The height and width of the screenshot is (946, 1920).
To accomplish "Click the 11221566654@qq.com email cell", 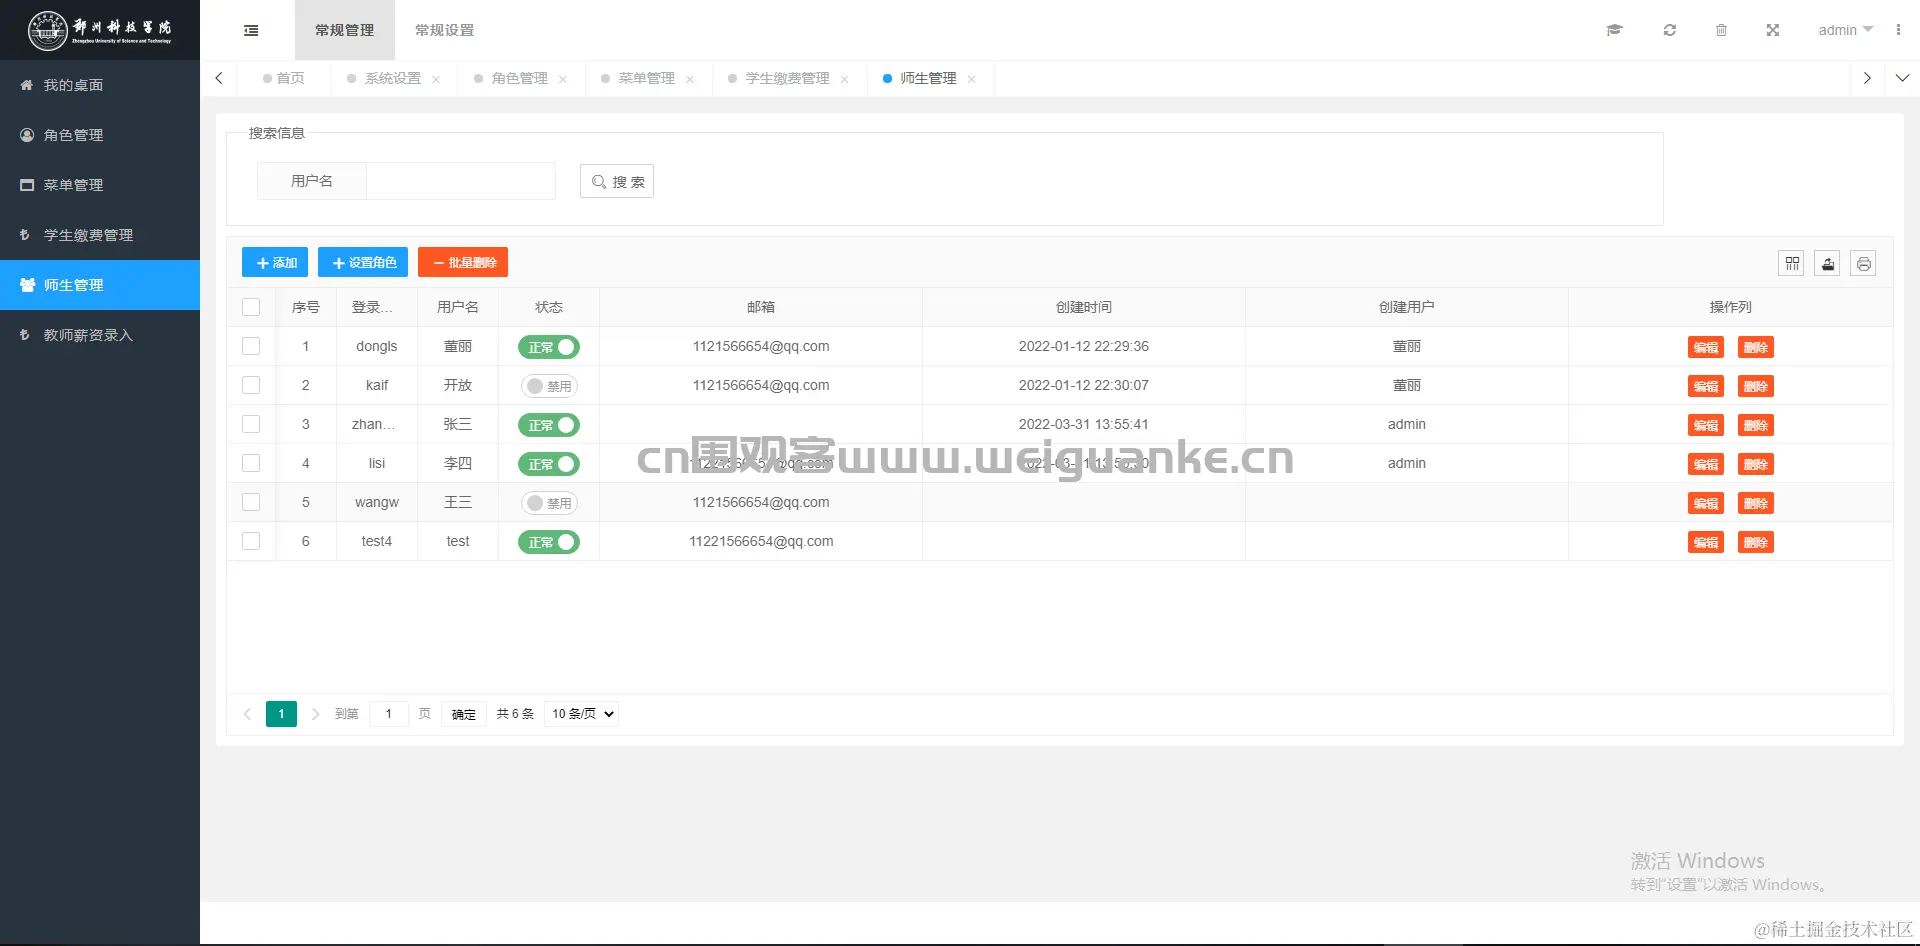I will pyautogui.click(x=761, y=541).
